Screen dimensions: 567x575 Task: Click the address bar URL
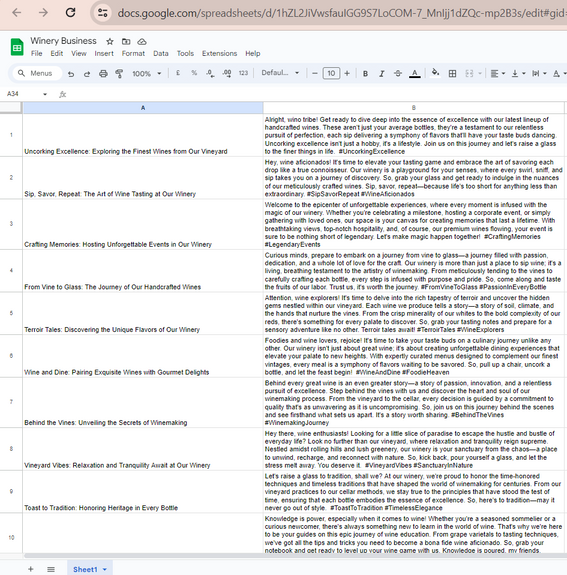tap(341, 13)
